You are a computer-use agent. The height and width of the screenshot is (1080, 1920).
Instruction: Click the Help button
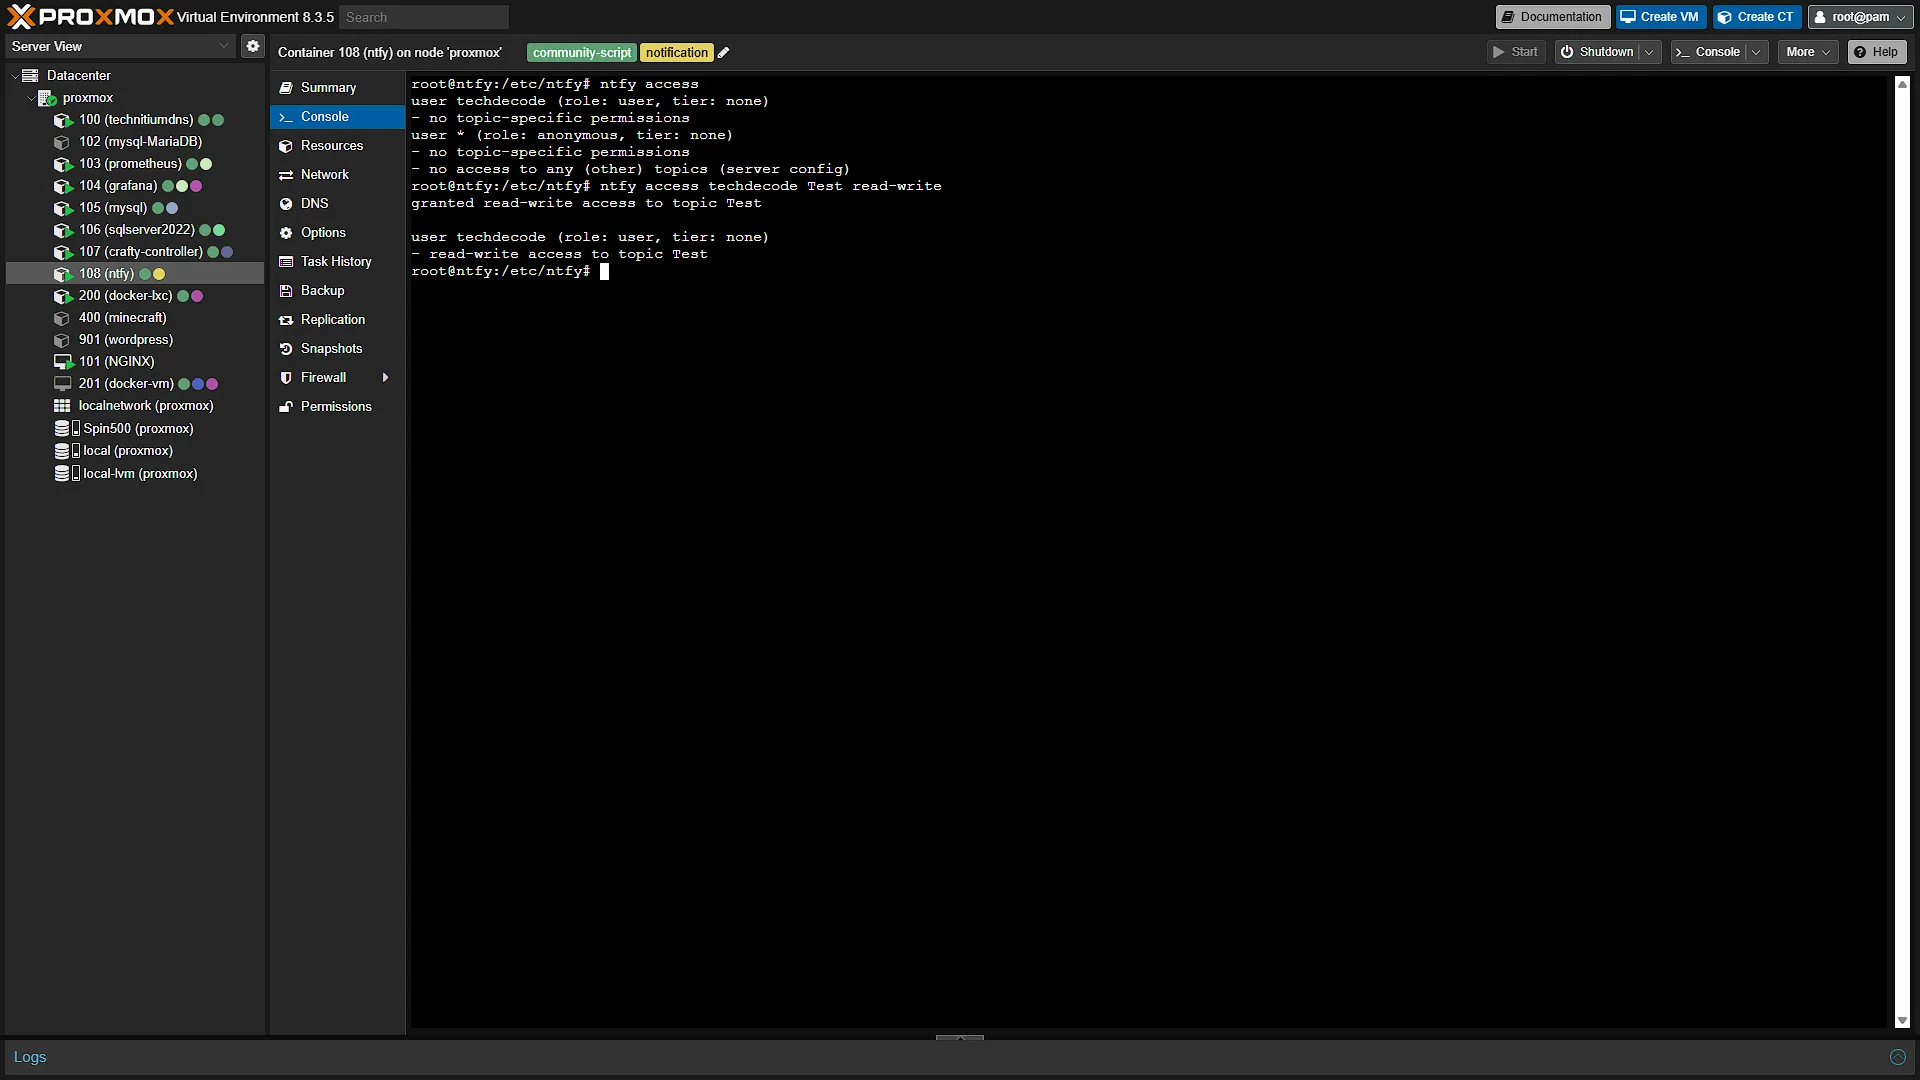(1876, 52)
